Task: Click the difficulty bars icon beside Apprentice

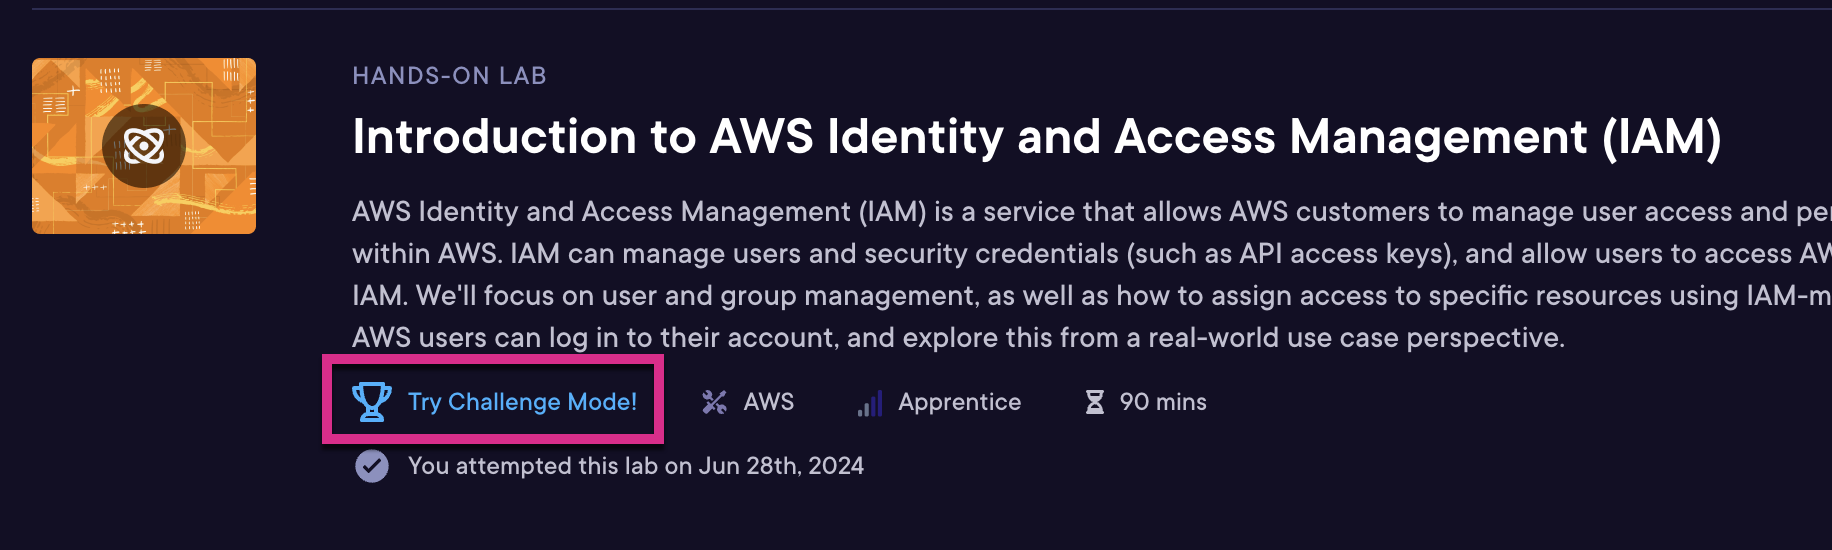Action: pos(870,403)
